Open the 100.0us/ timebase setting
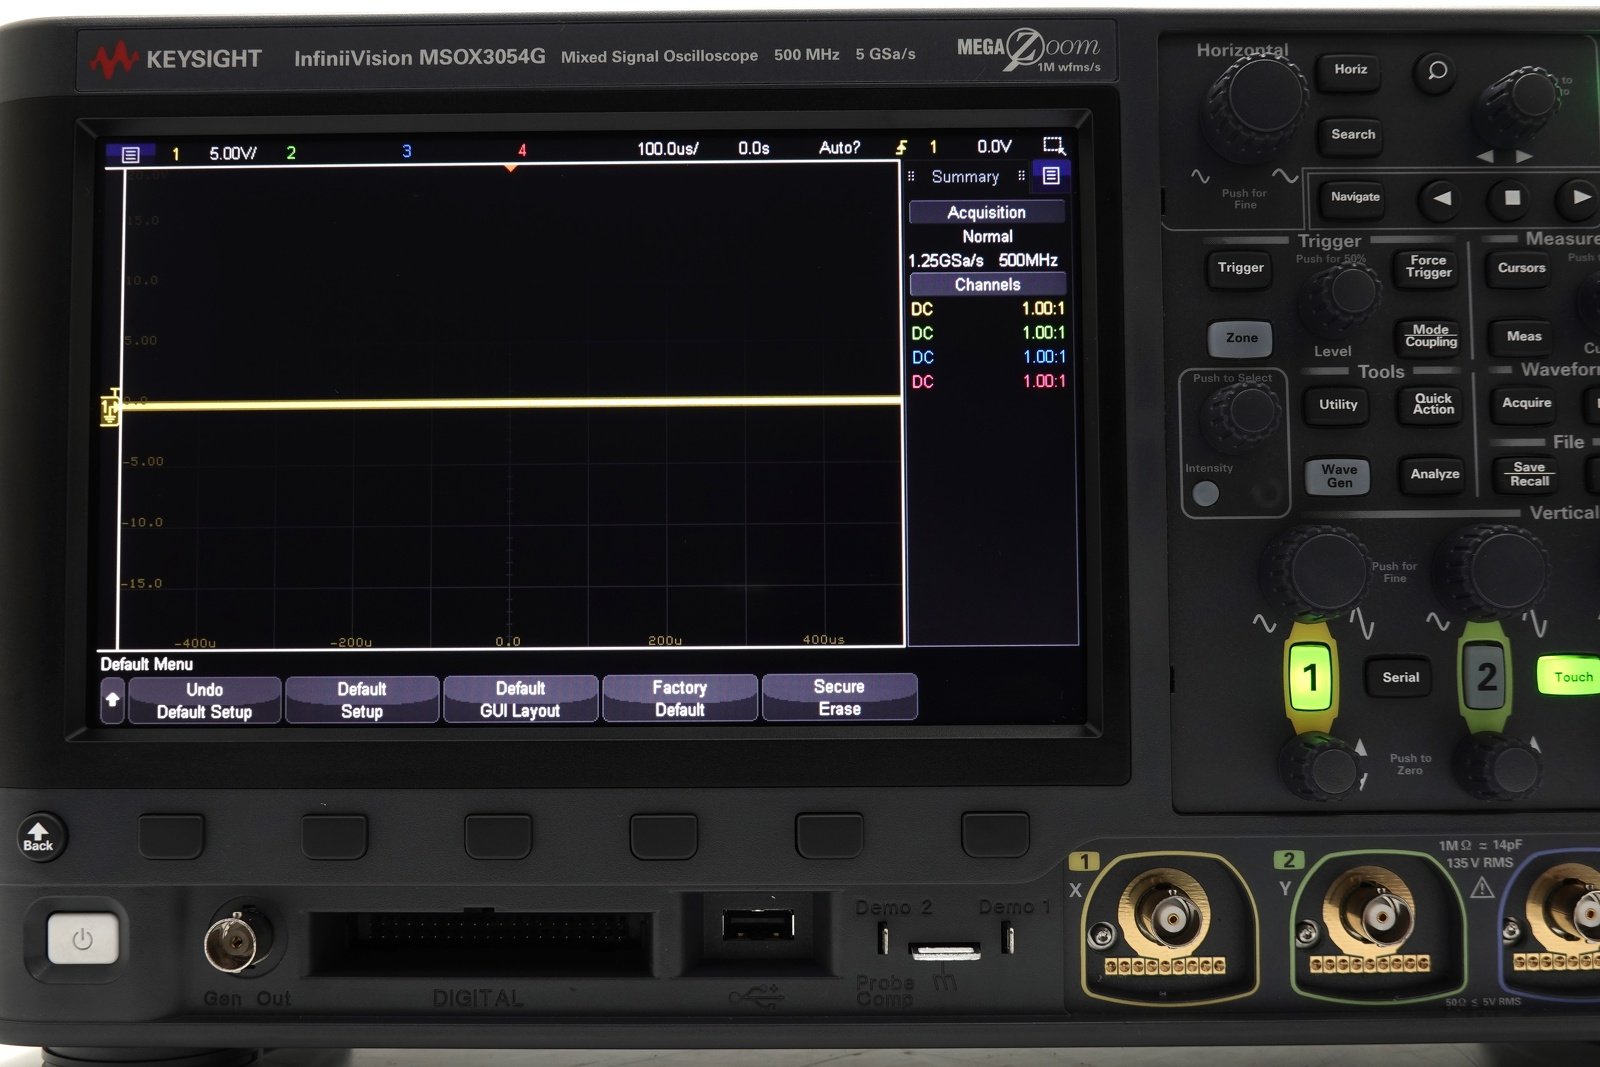This screenshot has width=1600, height=1067. [x=667, y=149]
